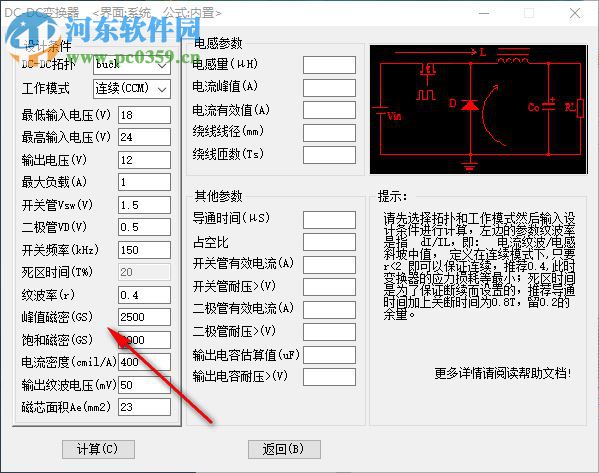Click the 占空比 duty cycle field
This screenshot has height=473, width=599.
pyautogui.click(x=329, y=242)
